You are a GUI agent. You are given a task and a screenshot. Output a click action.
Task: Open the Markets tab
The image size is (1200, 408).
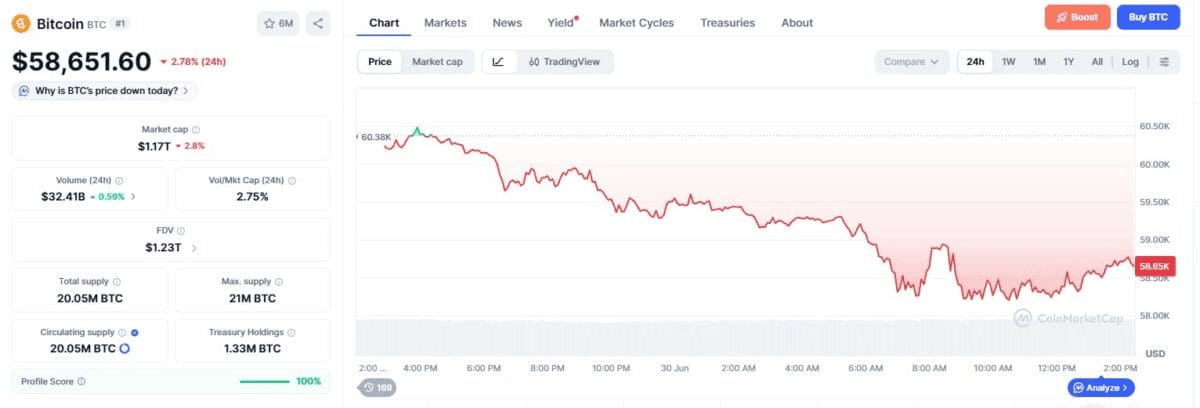[x=445, y=22]
